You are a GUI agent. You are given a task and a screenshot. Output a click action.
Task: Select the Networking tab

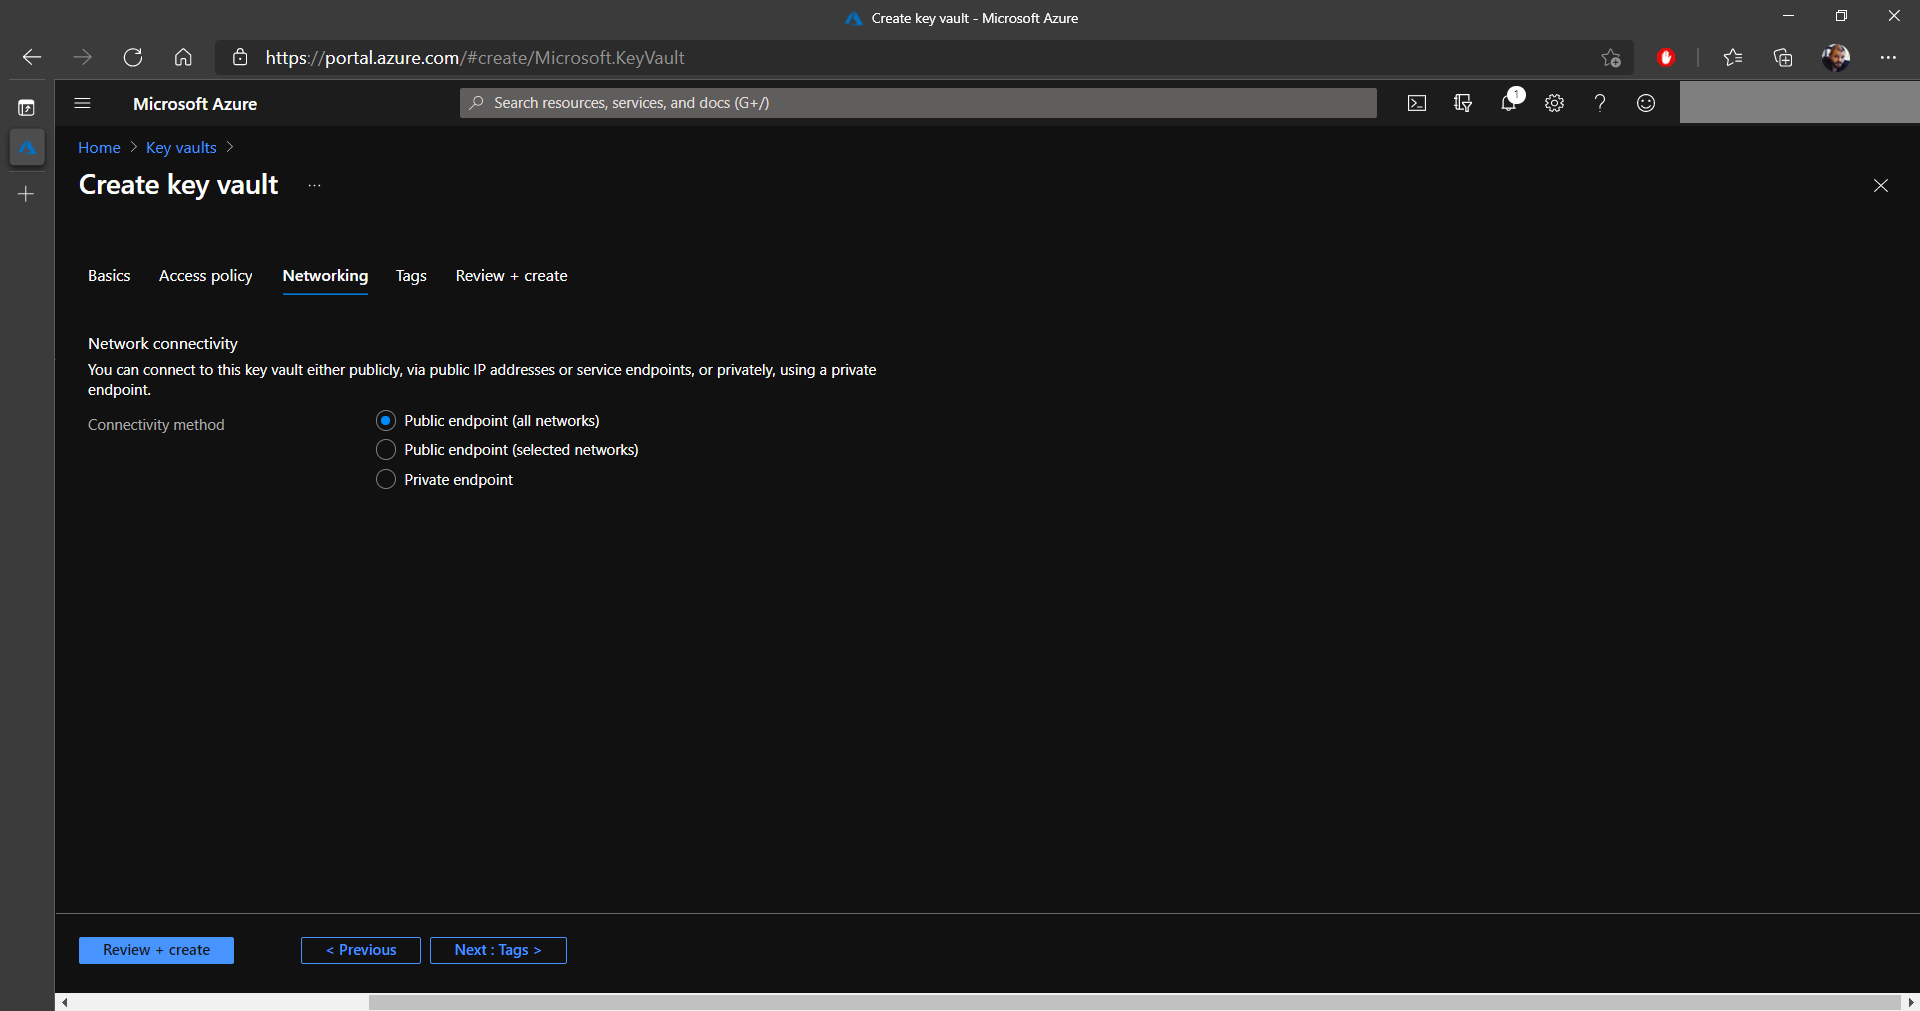pos(325,276)
